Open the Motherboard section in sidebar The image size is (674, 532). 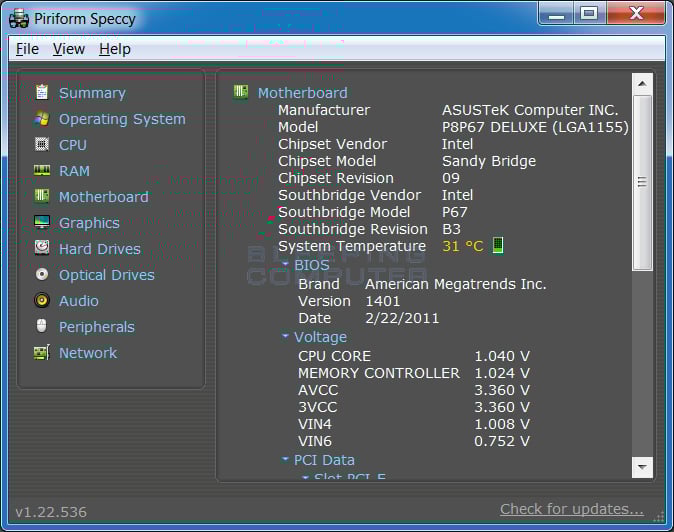coord(103,197)
